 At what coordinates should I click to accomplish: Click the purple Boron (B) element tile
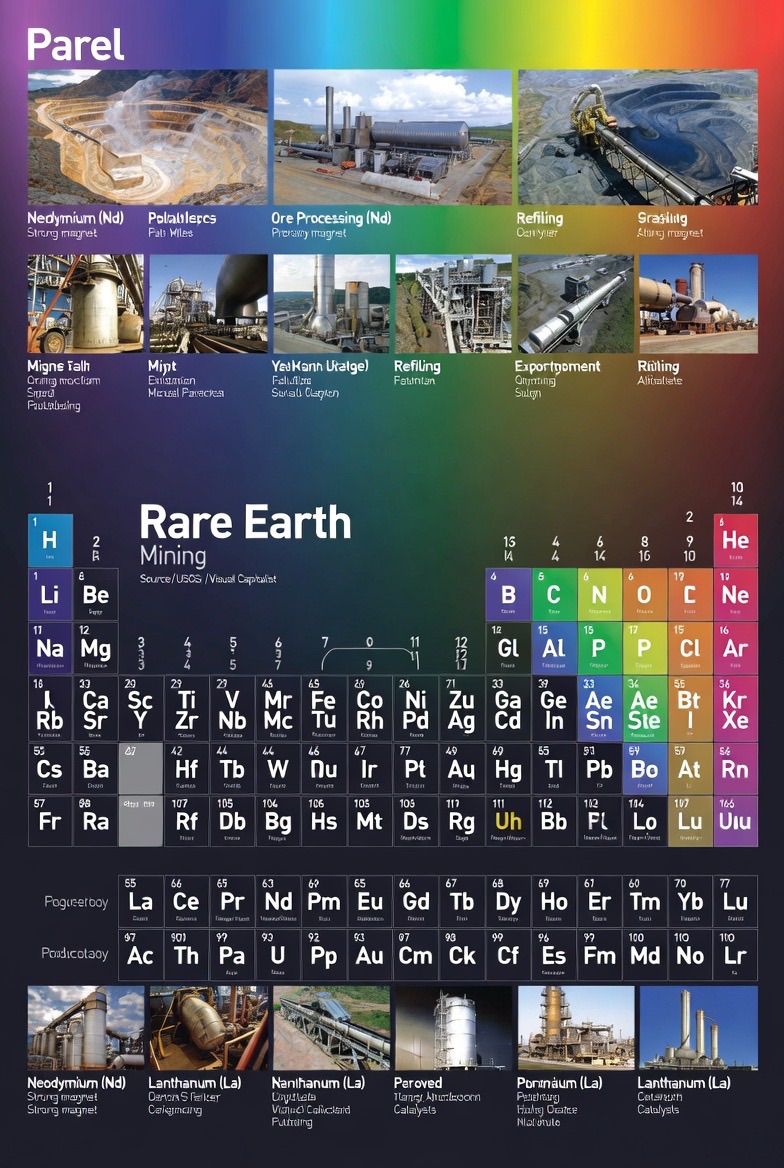click(x=508, y=594)
